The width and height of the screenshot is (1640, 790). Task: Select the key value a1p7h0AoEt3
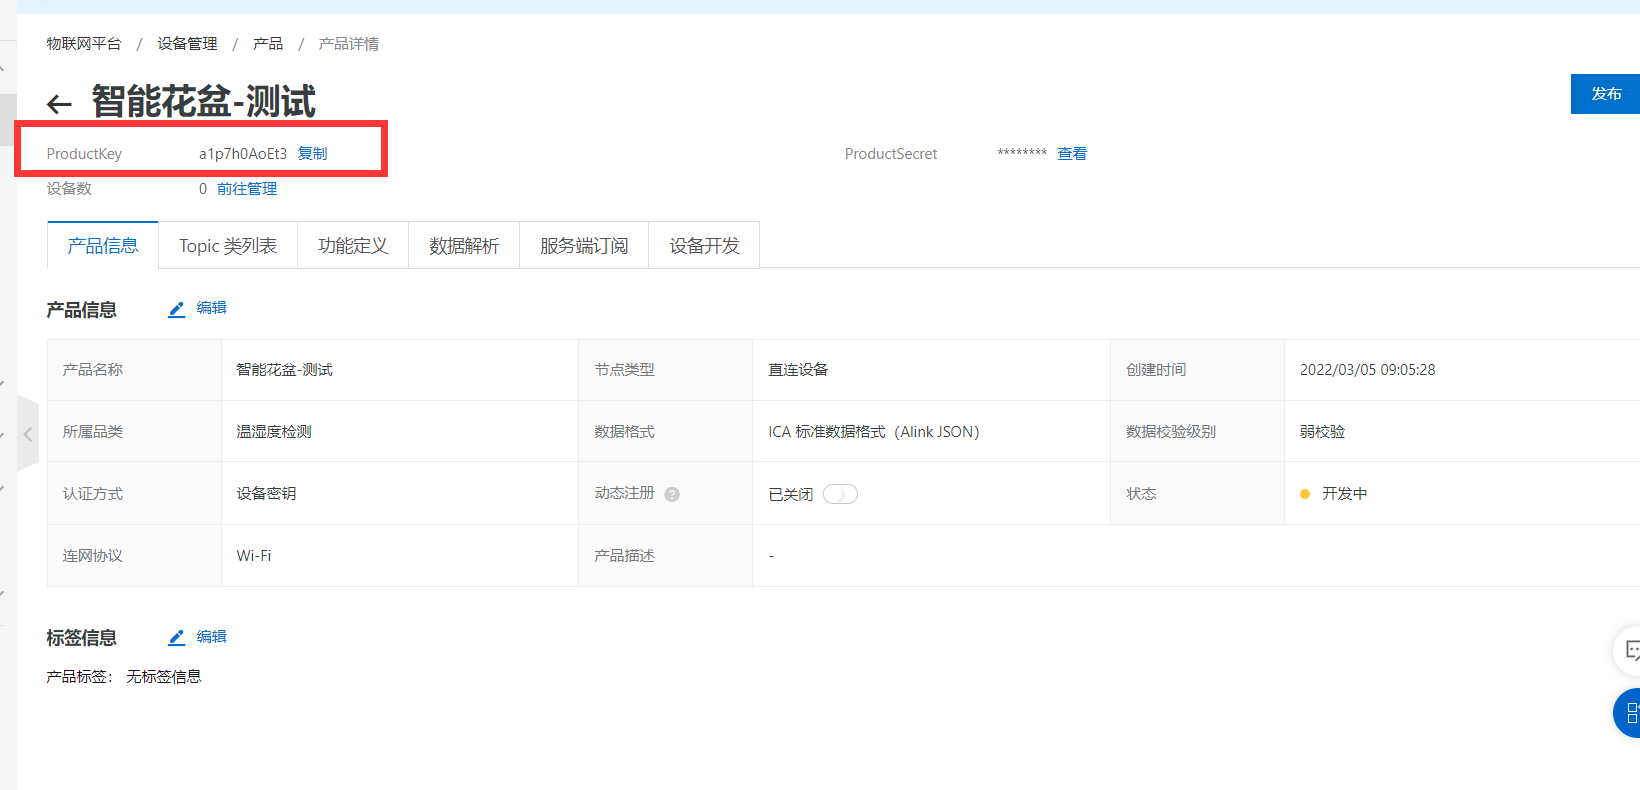(x=243, y=154)
